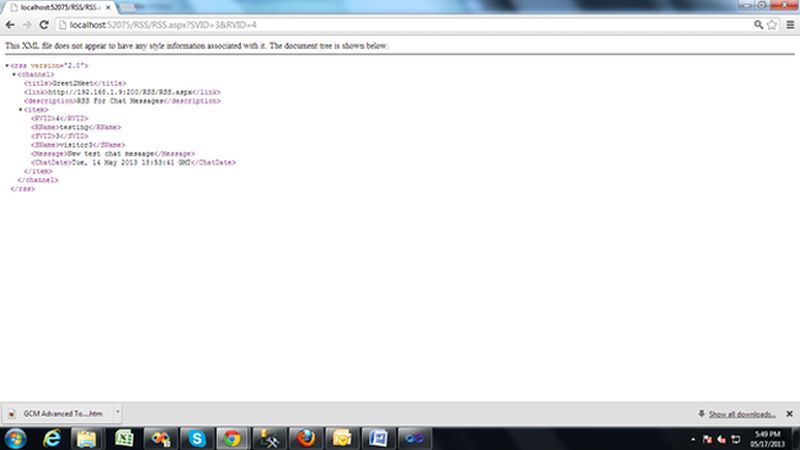The image size is (800, 450).
Task: Click the RName testing line
Action: pos(76,128)
